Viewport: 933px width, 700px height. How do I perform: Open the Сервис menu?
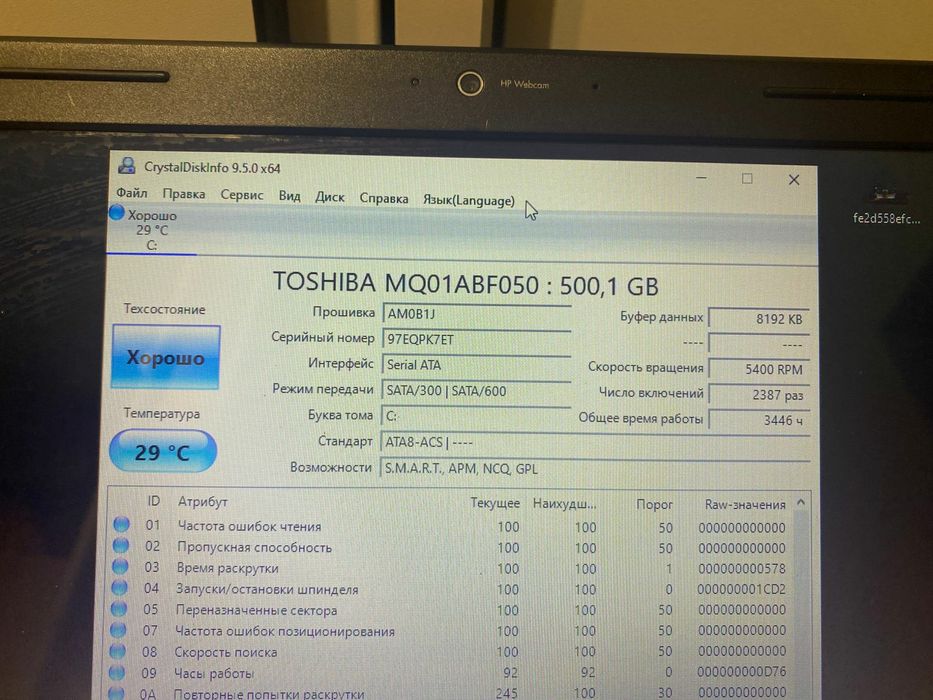pyautogui.click(x=242, y=195)
